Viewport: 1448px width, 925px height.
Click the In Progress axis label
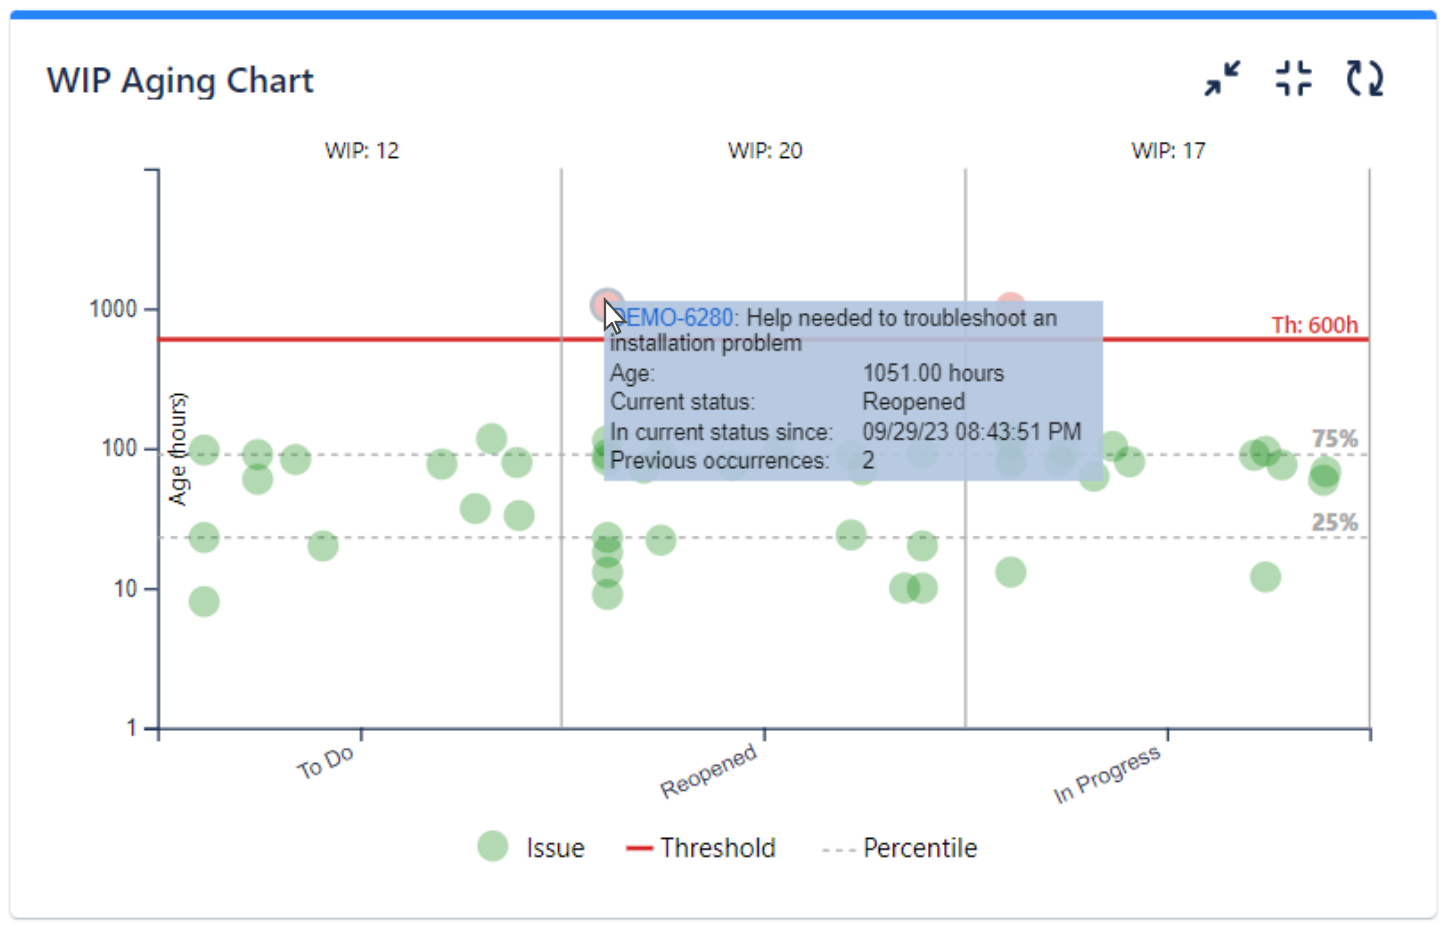tap(1107, 773)
